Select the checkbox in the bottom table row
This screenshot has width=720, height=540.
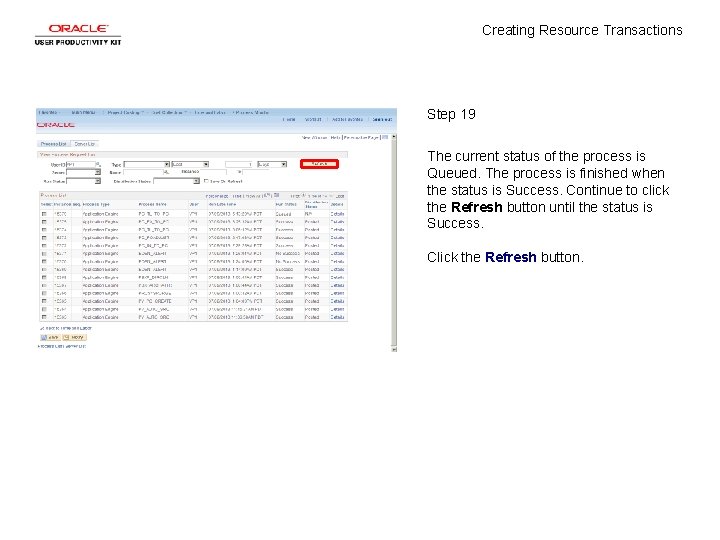[x=44, y=317]
